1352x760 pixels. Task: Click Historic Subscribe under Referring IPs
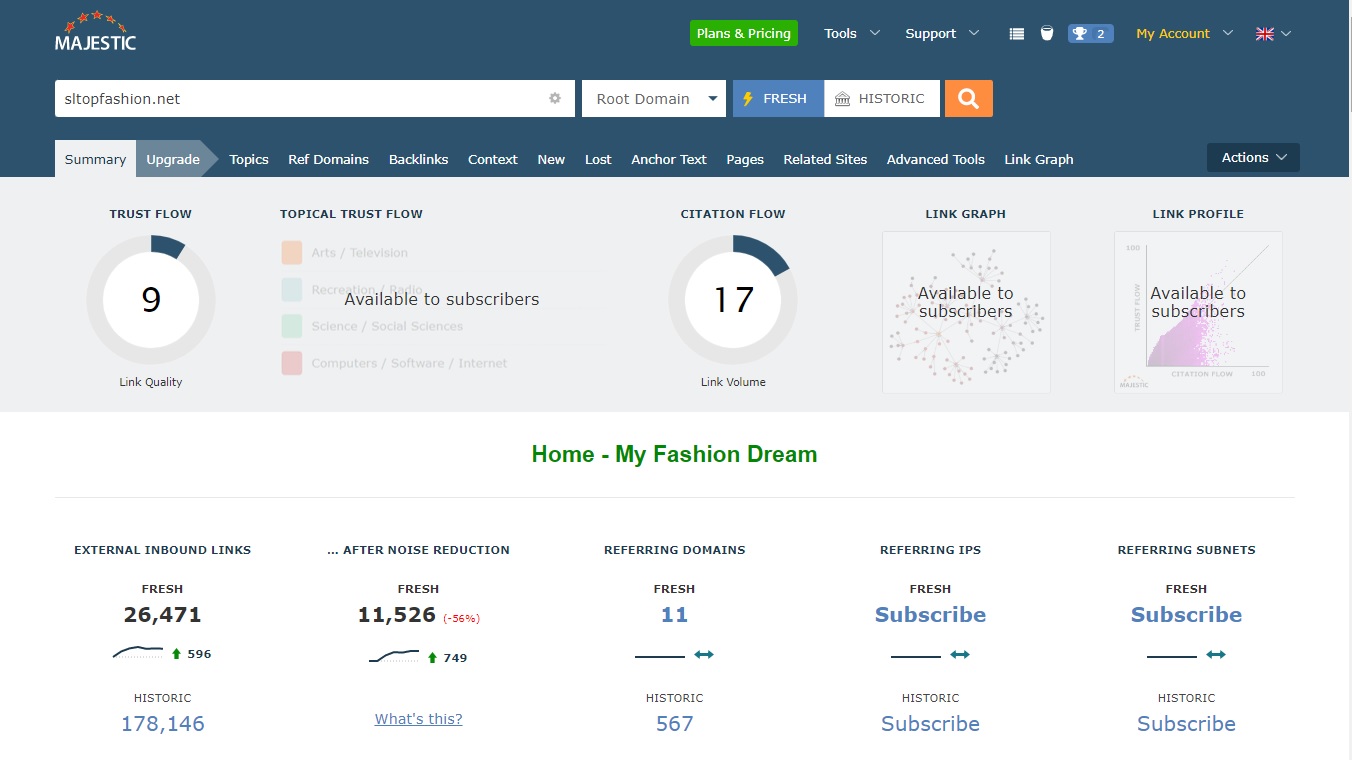click(930, 724)
